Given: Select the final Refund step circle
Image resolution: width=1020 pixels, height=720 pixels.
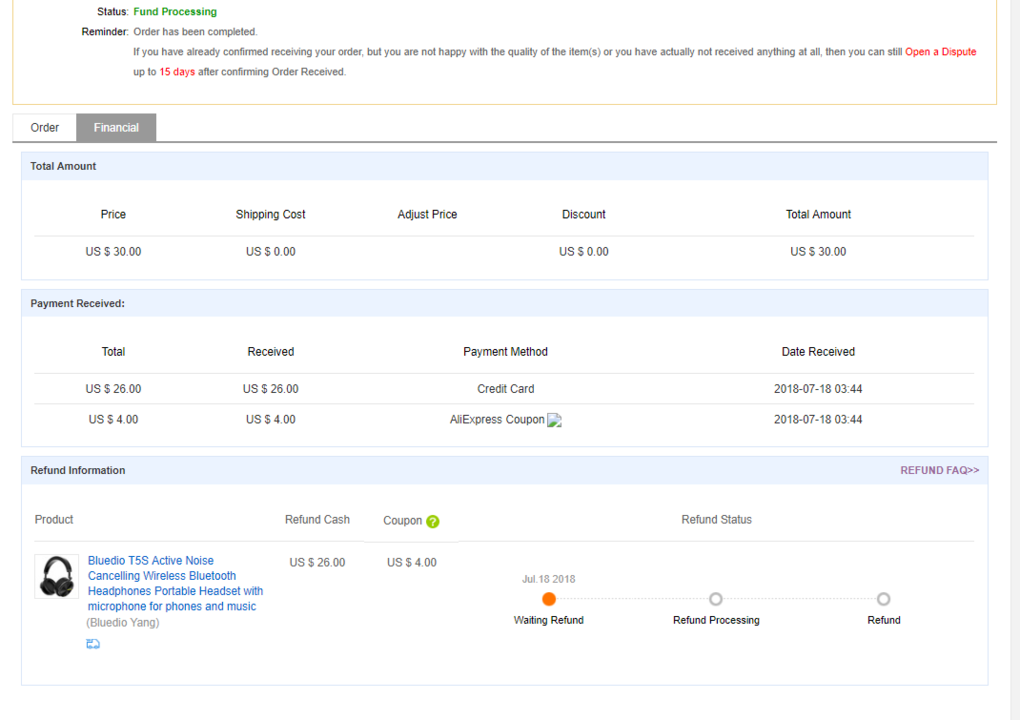Looking at the screenshot, I should pyautogui.click(x=883, y=599).
